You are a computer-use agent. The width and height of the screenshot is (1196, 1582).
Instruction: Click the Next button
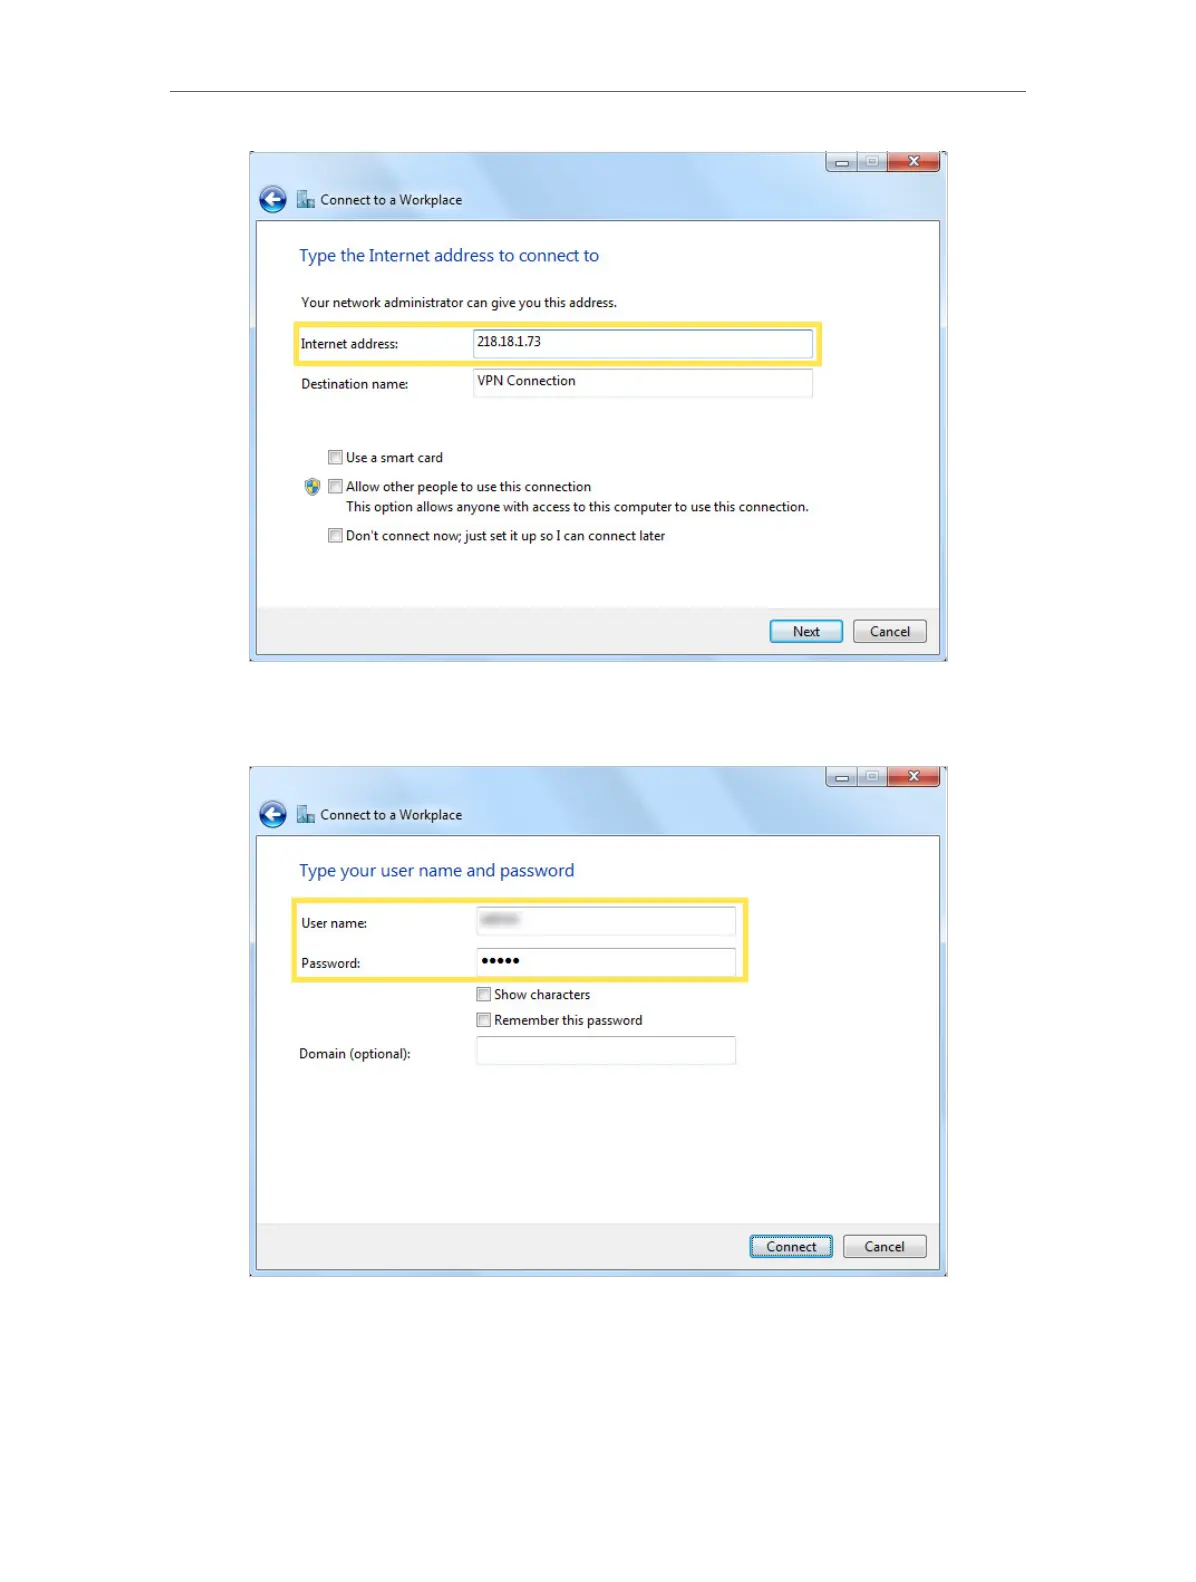(806, 631)
